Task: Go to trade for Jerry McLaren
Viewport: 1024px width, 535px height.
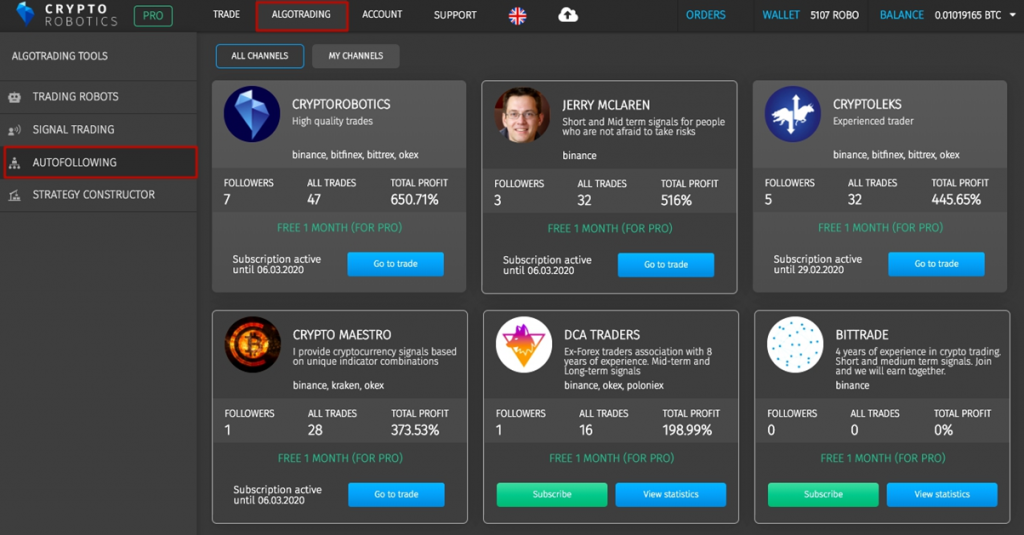Action: click(665, 265)
